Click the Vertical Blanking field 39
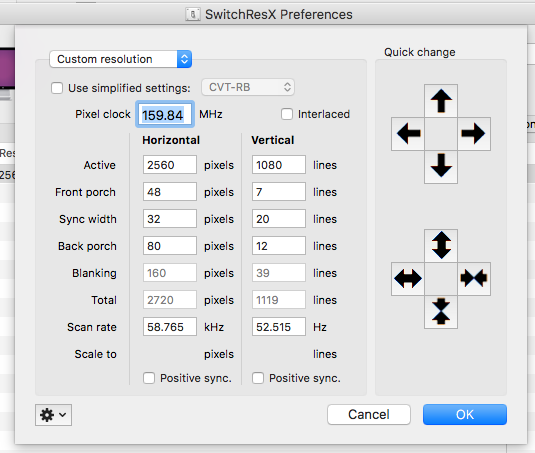This screenshot has height=453, width=535. click(x=279, y=273)
